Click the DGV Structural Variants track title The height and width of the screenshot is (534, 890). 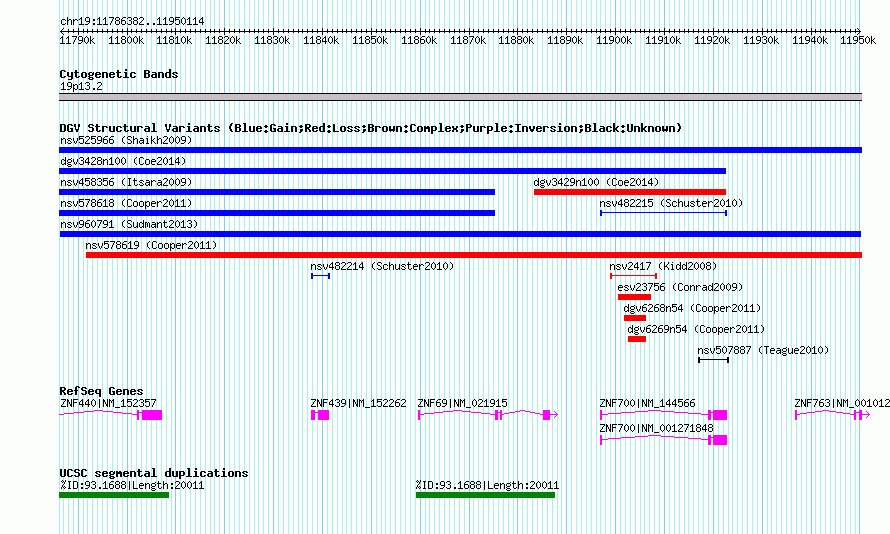370,128
